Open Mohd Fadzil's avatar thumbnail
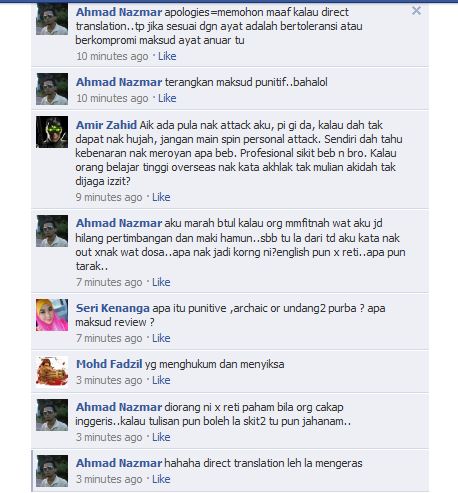458x493 pixels. [x=52, y=371]
